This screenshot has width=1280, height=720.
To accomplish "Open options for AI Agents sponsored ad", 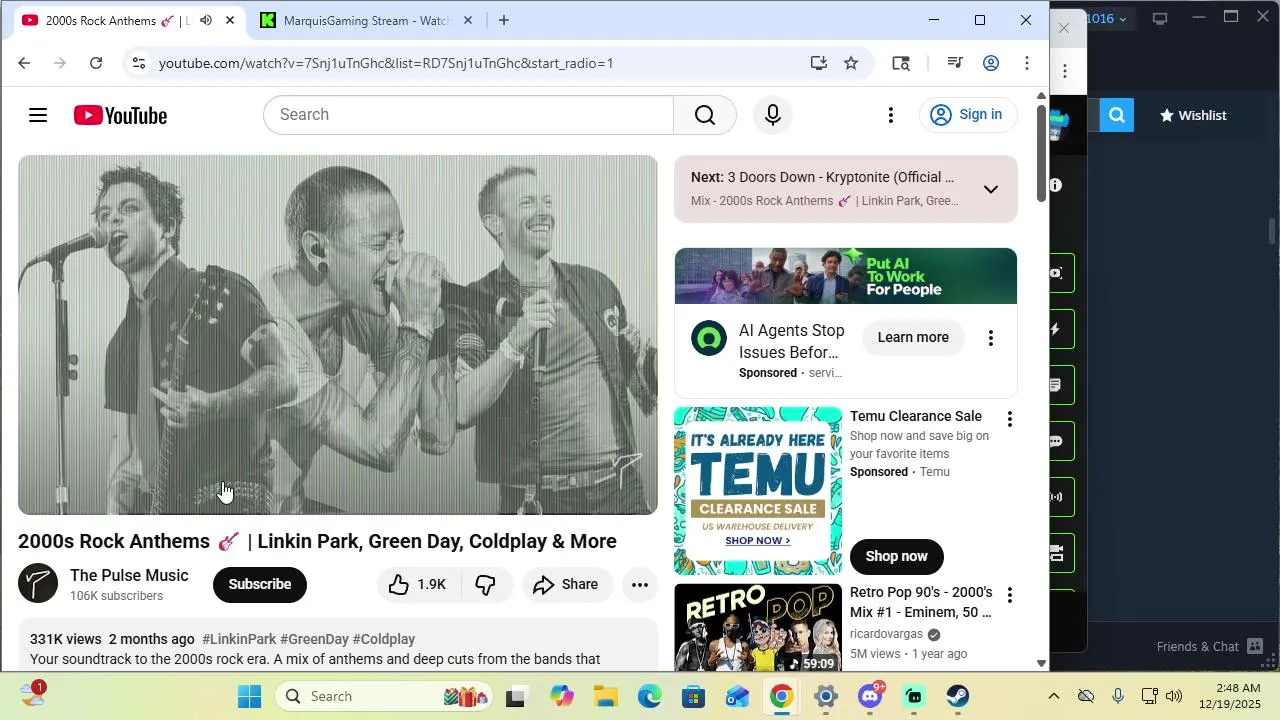I will click(x=991, y=338).
